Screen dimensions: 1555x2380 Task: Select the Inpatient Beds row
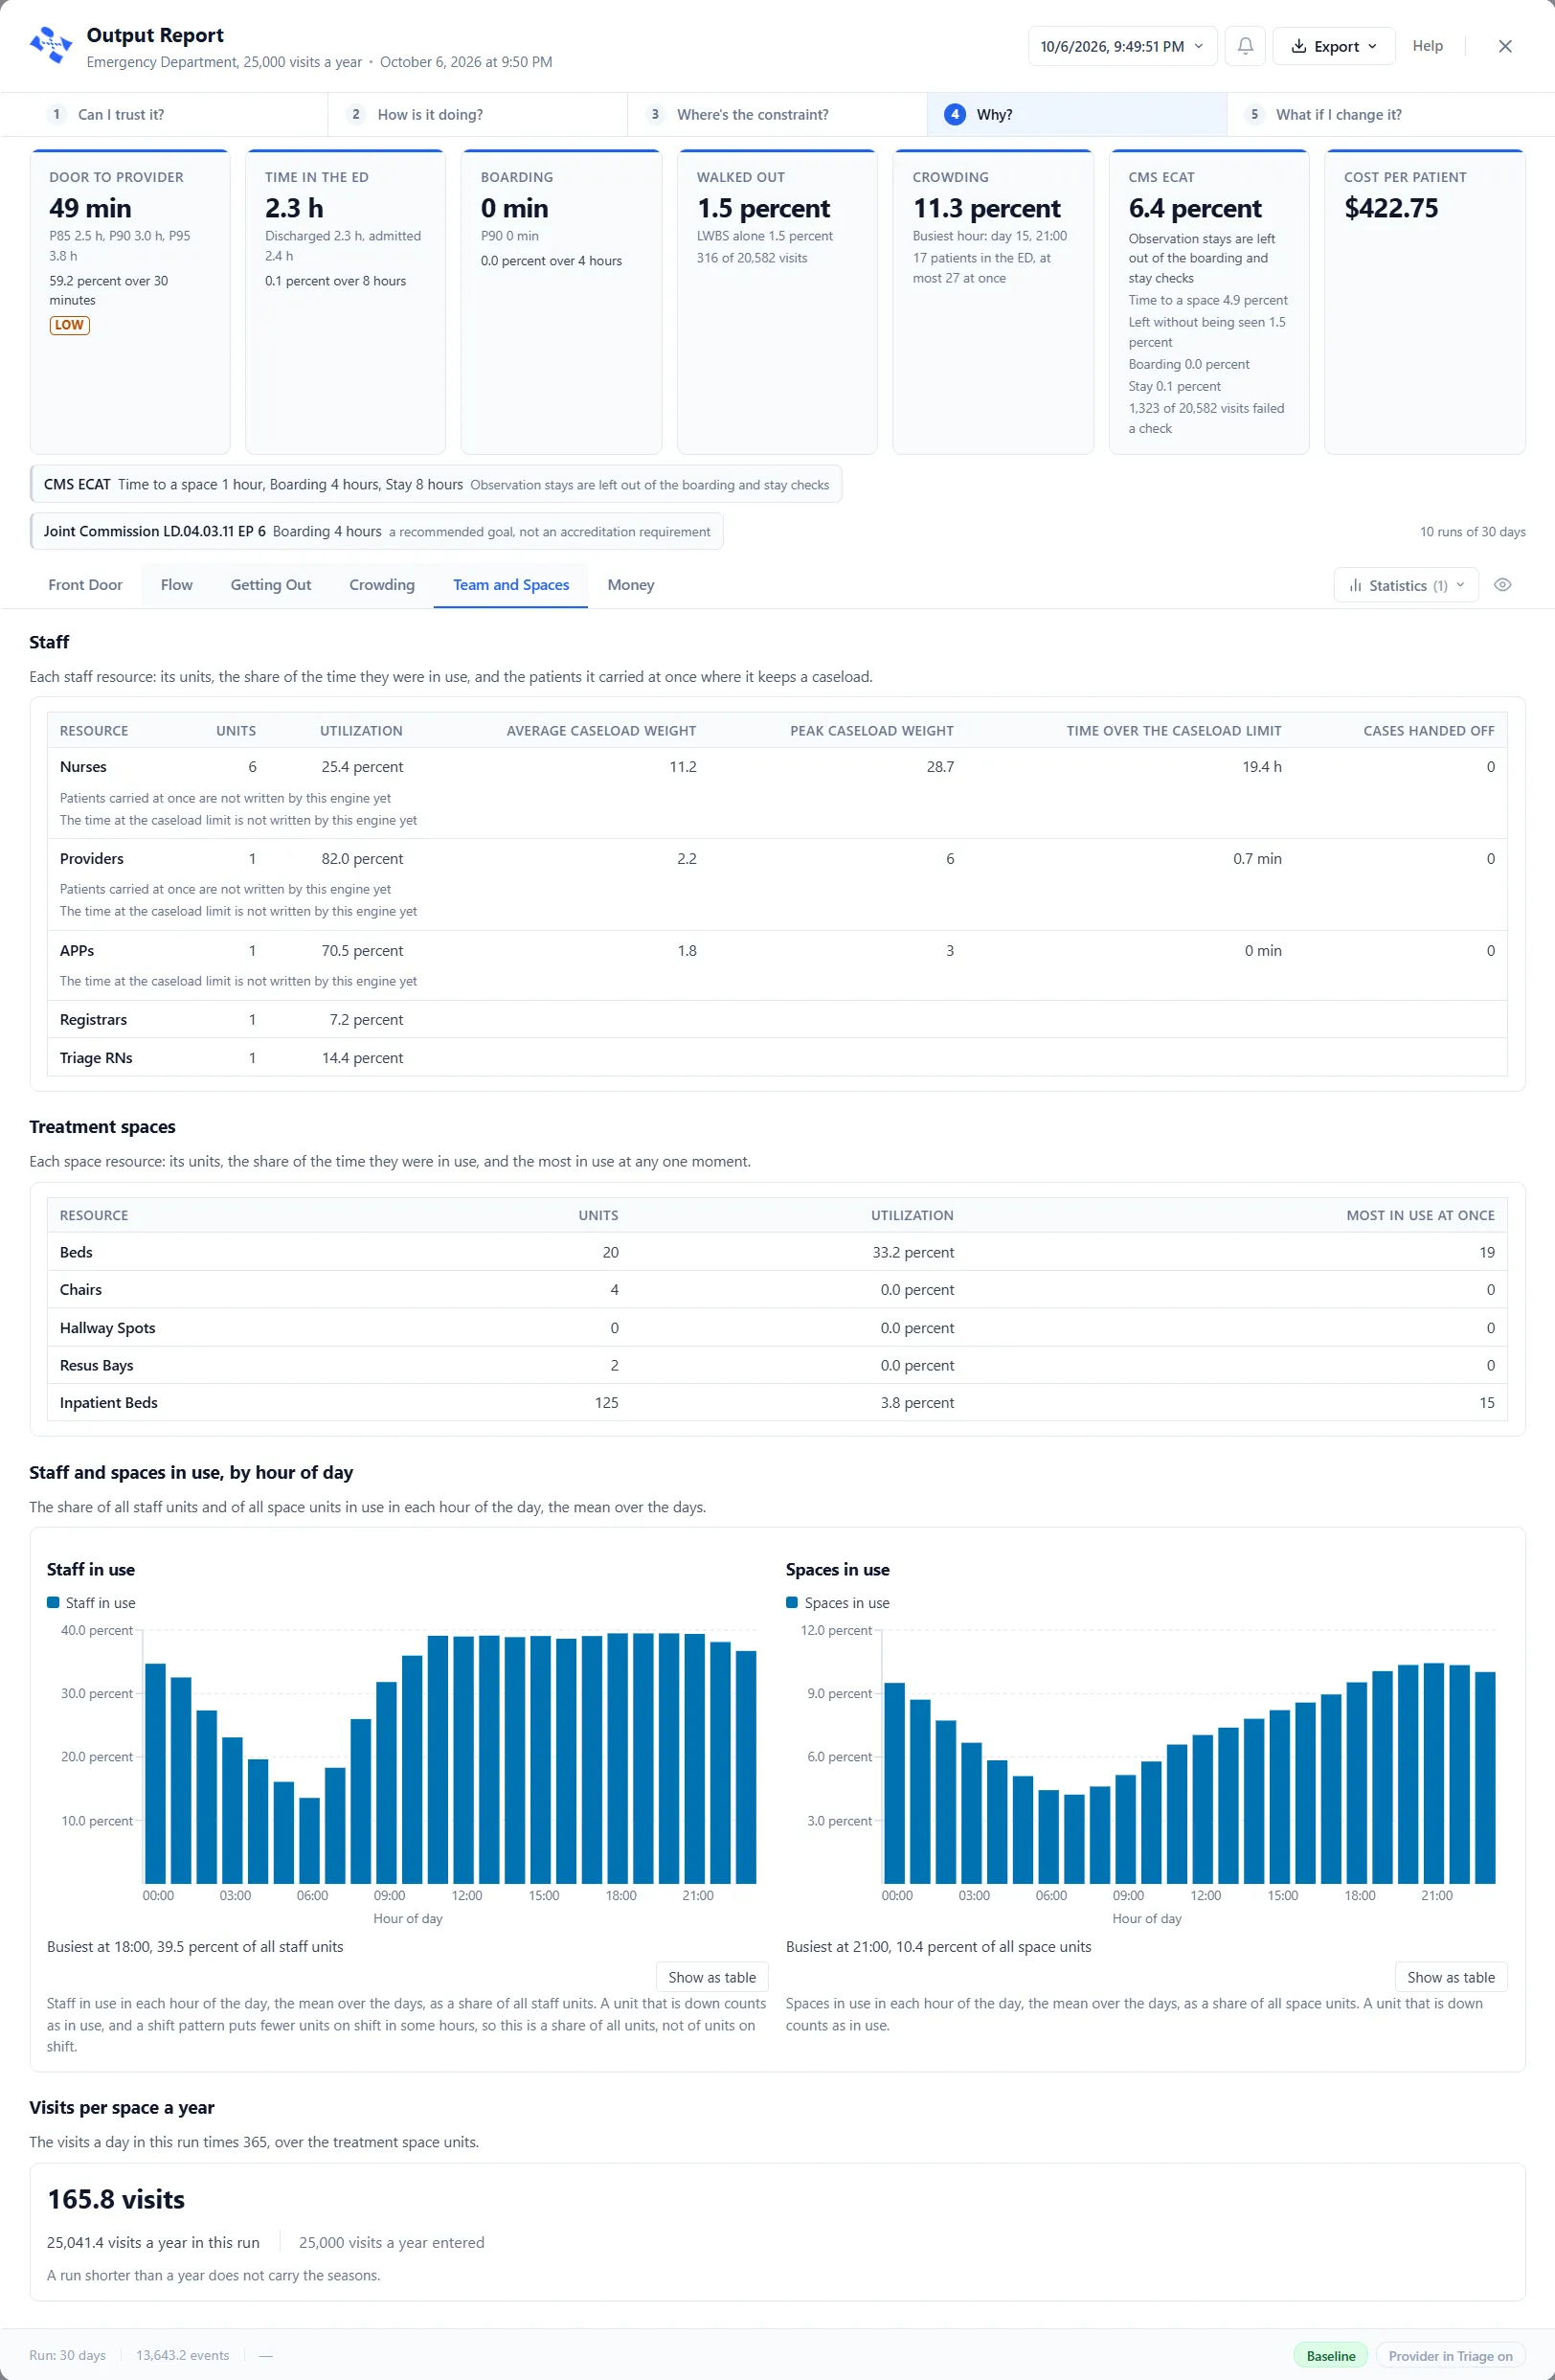click(x=777, y=1402)
